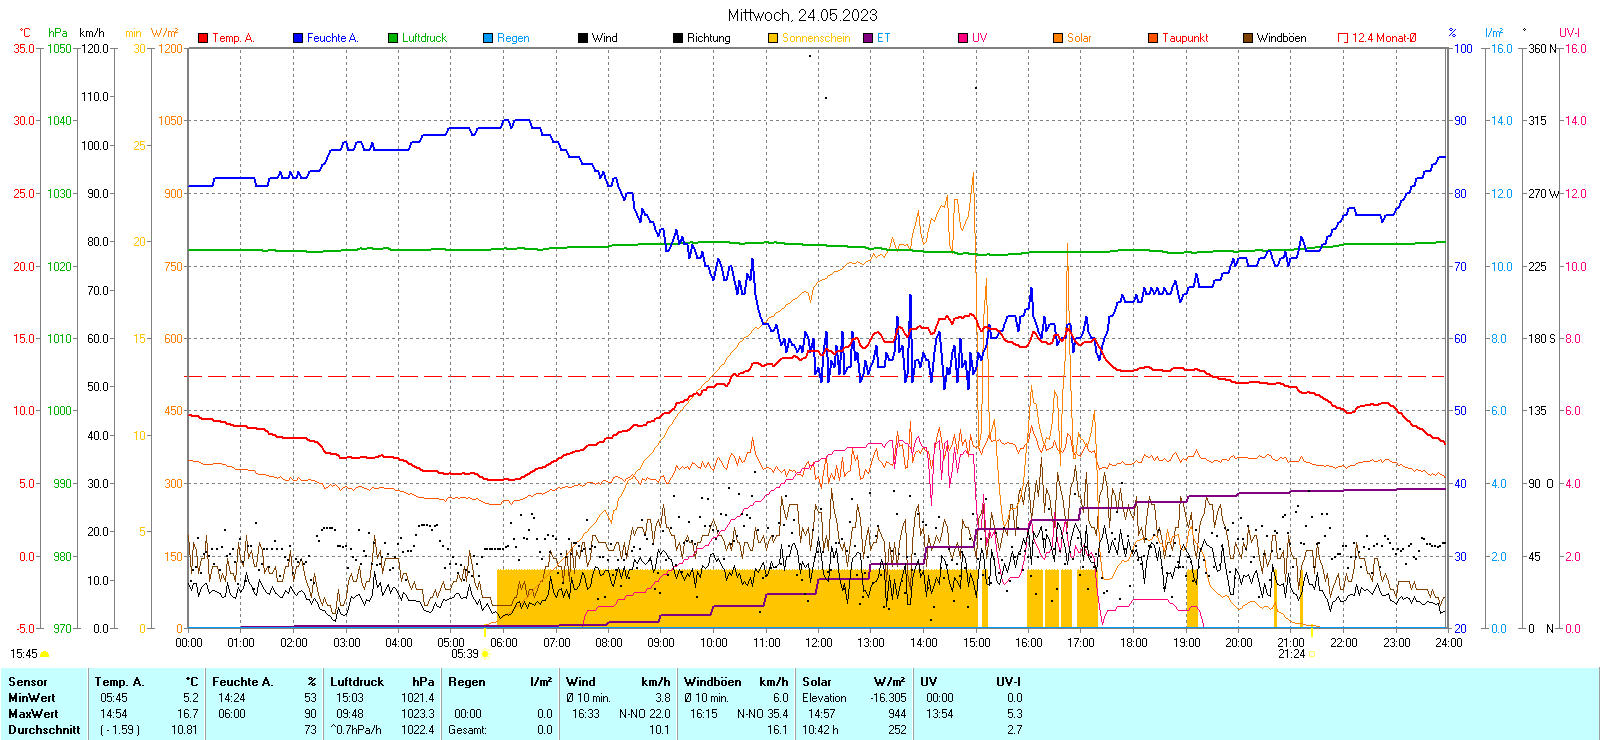
Task: Click the purple ET legend square
Action: (868, 38)
